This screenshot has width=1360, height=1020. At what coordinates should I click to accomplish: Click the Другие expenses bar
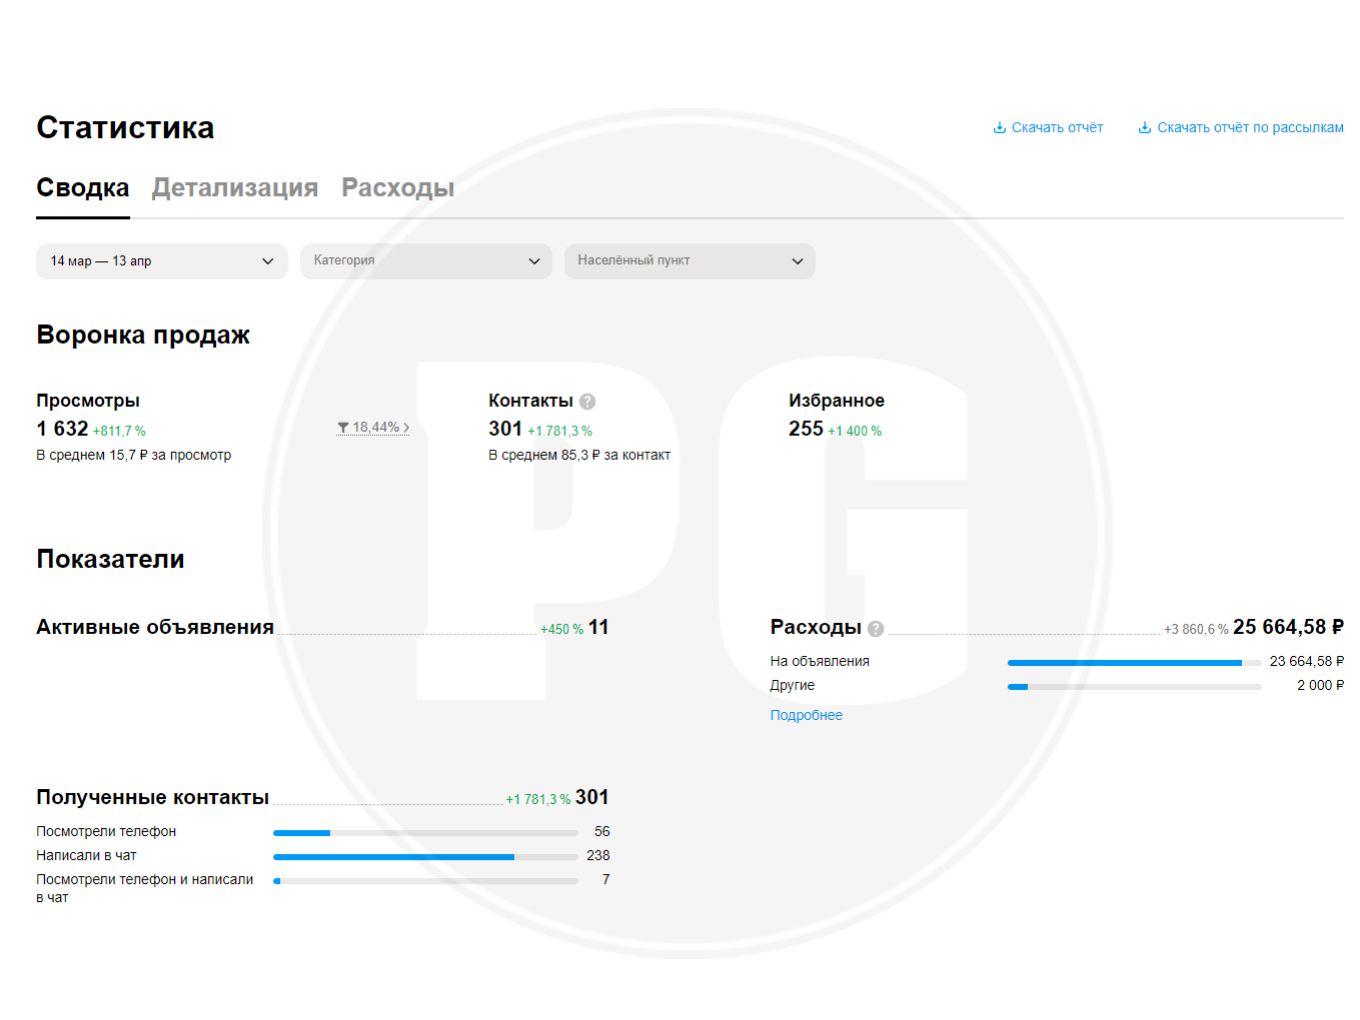[1135, 687]
